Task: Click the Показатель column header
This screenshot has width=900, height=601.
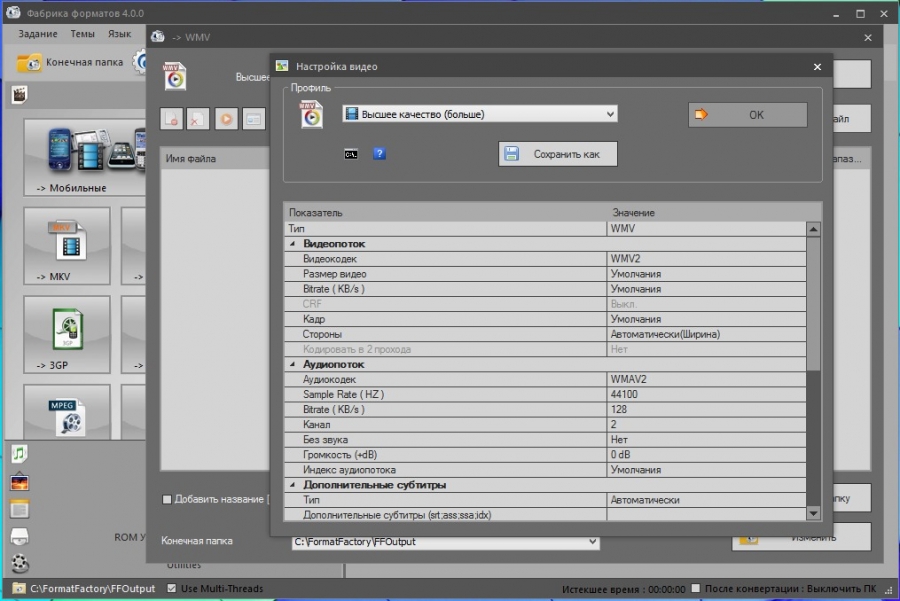Action: coord(445,212)
